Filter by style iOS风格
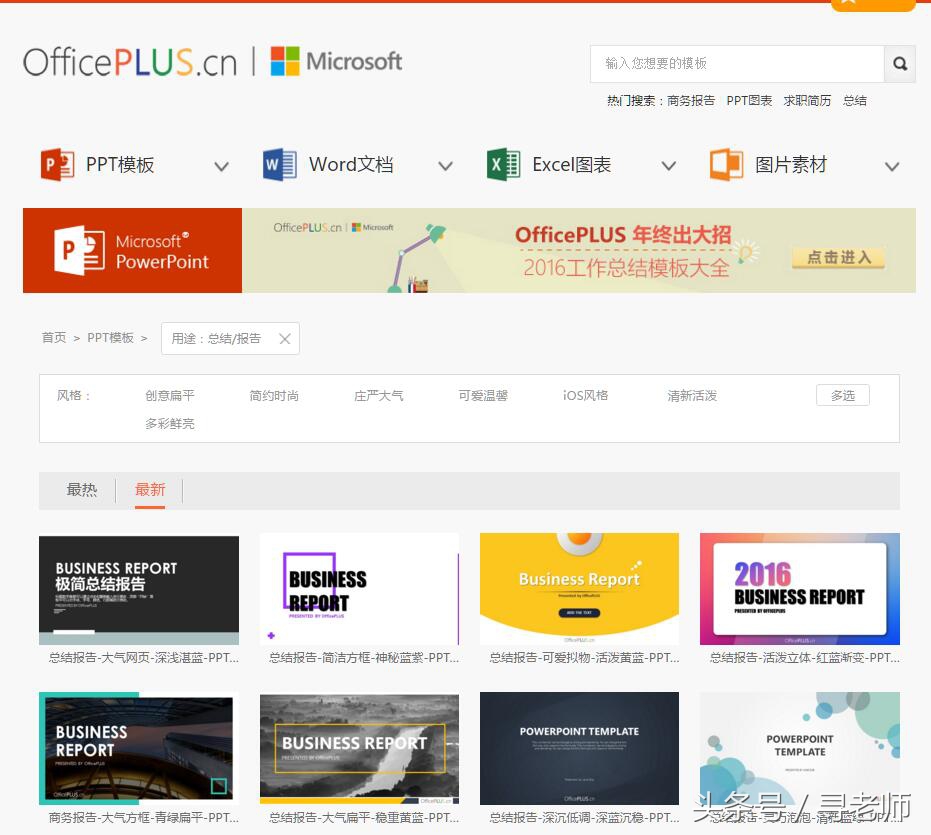Viewport: 931px width, 835px height. click(x=585, y=396)
